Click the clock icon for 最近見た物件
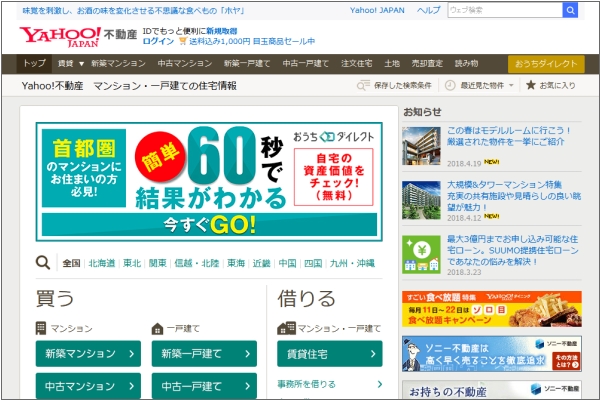 pyautogui.click(x=450, y=85)
